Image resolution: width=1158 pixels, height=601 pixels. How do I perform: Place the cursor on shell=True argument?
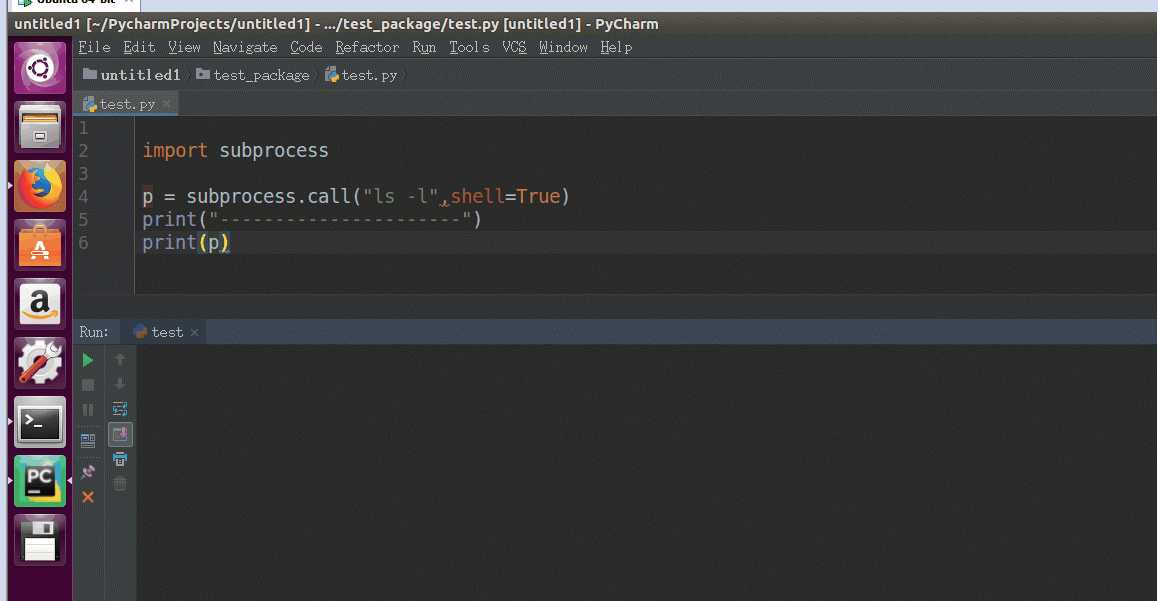pos(505,196)
